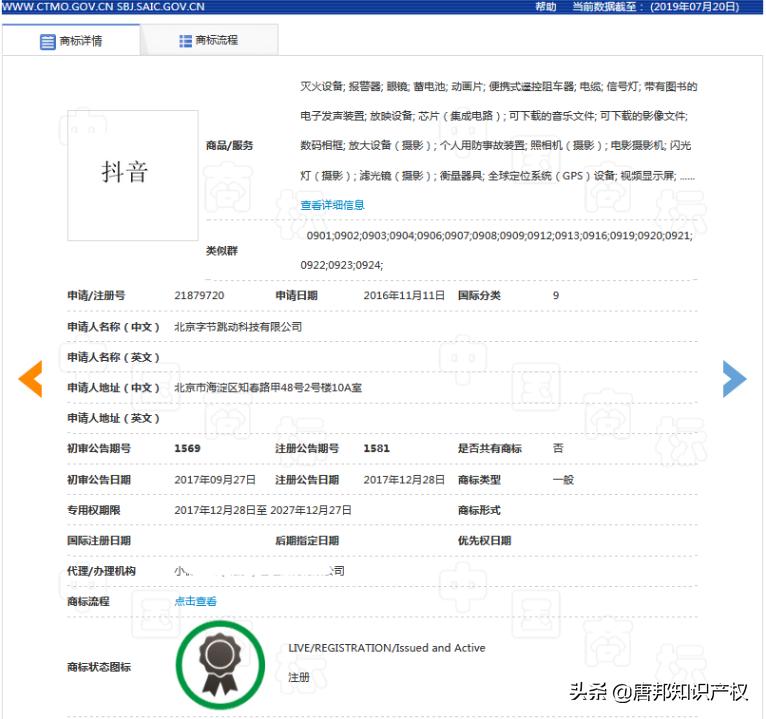The height and width of the screenshot is (719, 766).
Task: Click the green registered status badge icon
Action: (220, 665)
